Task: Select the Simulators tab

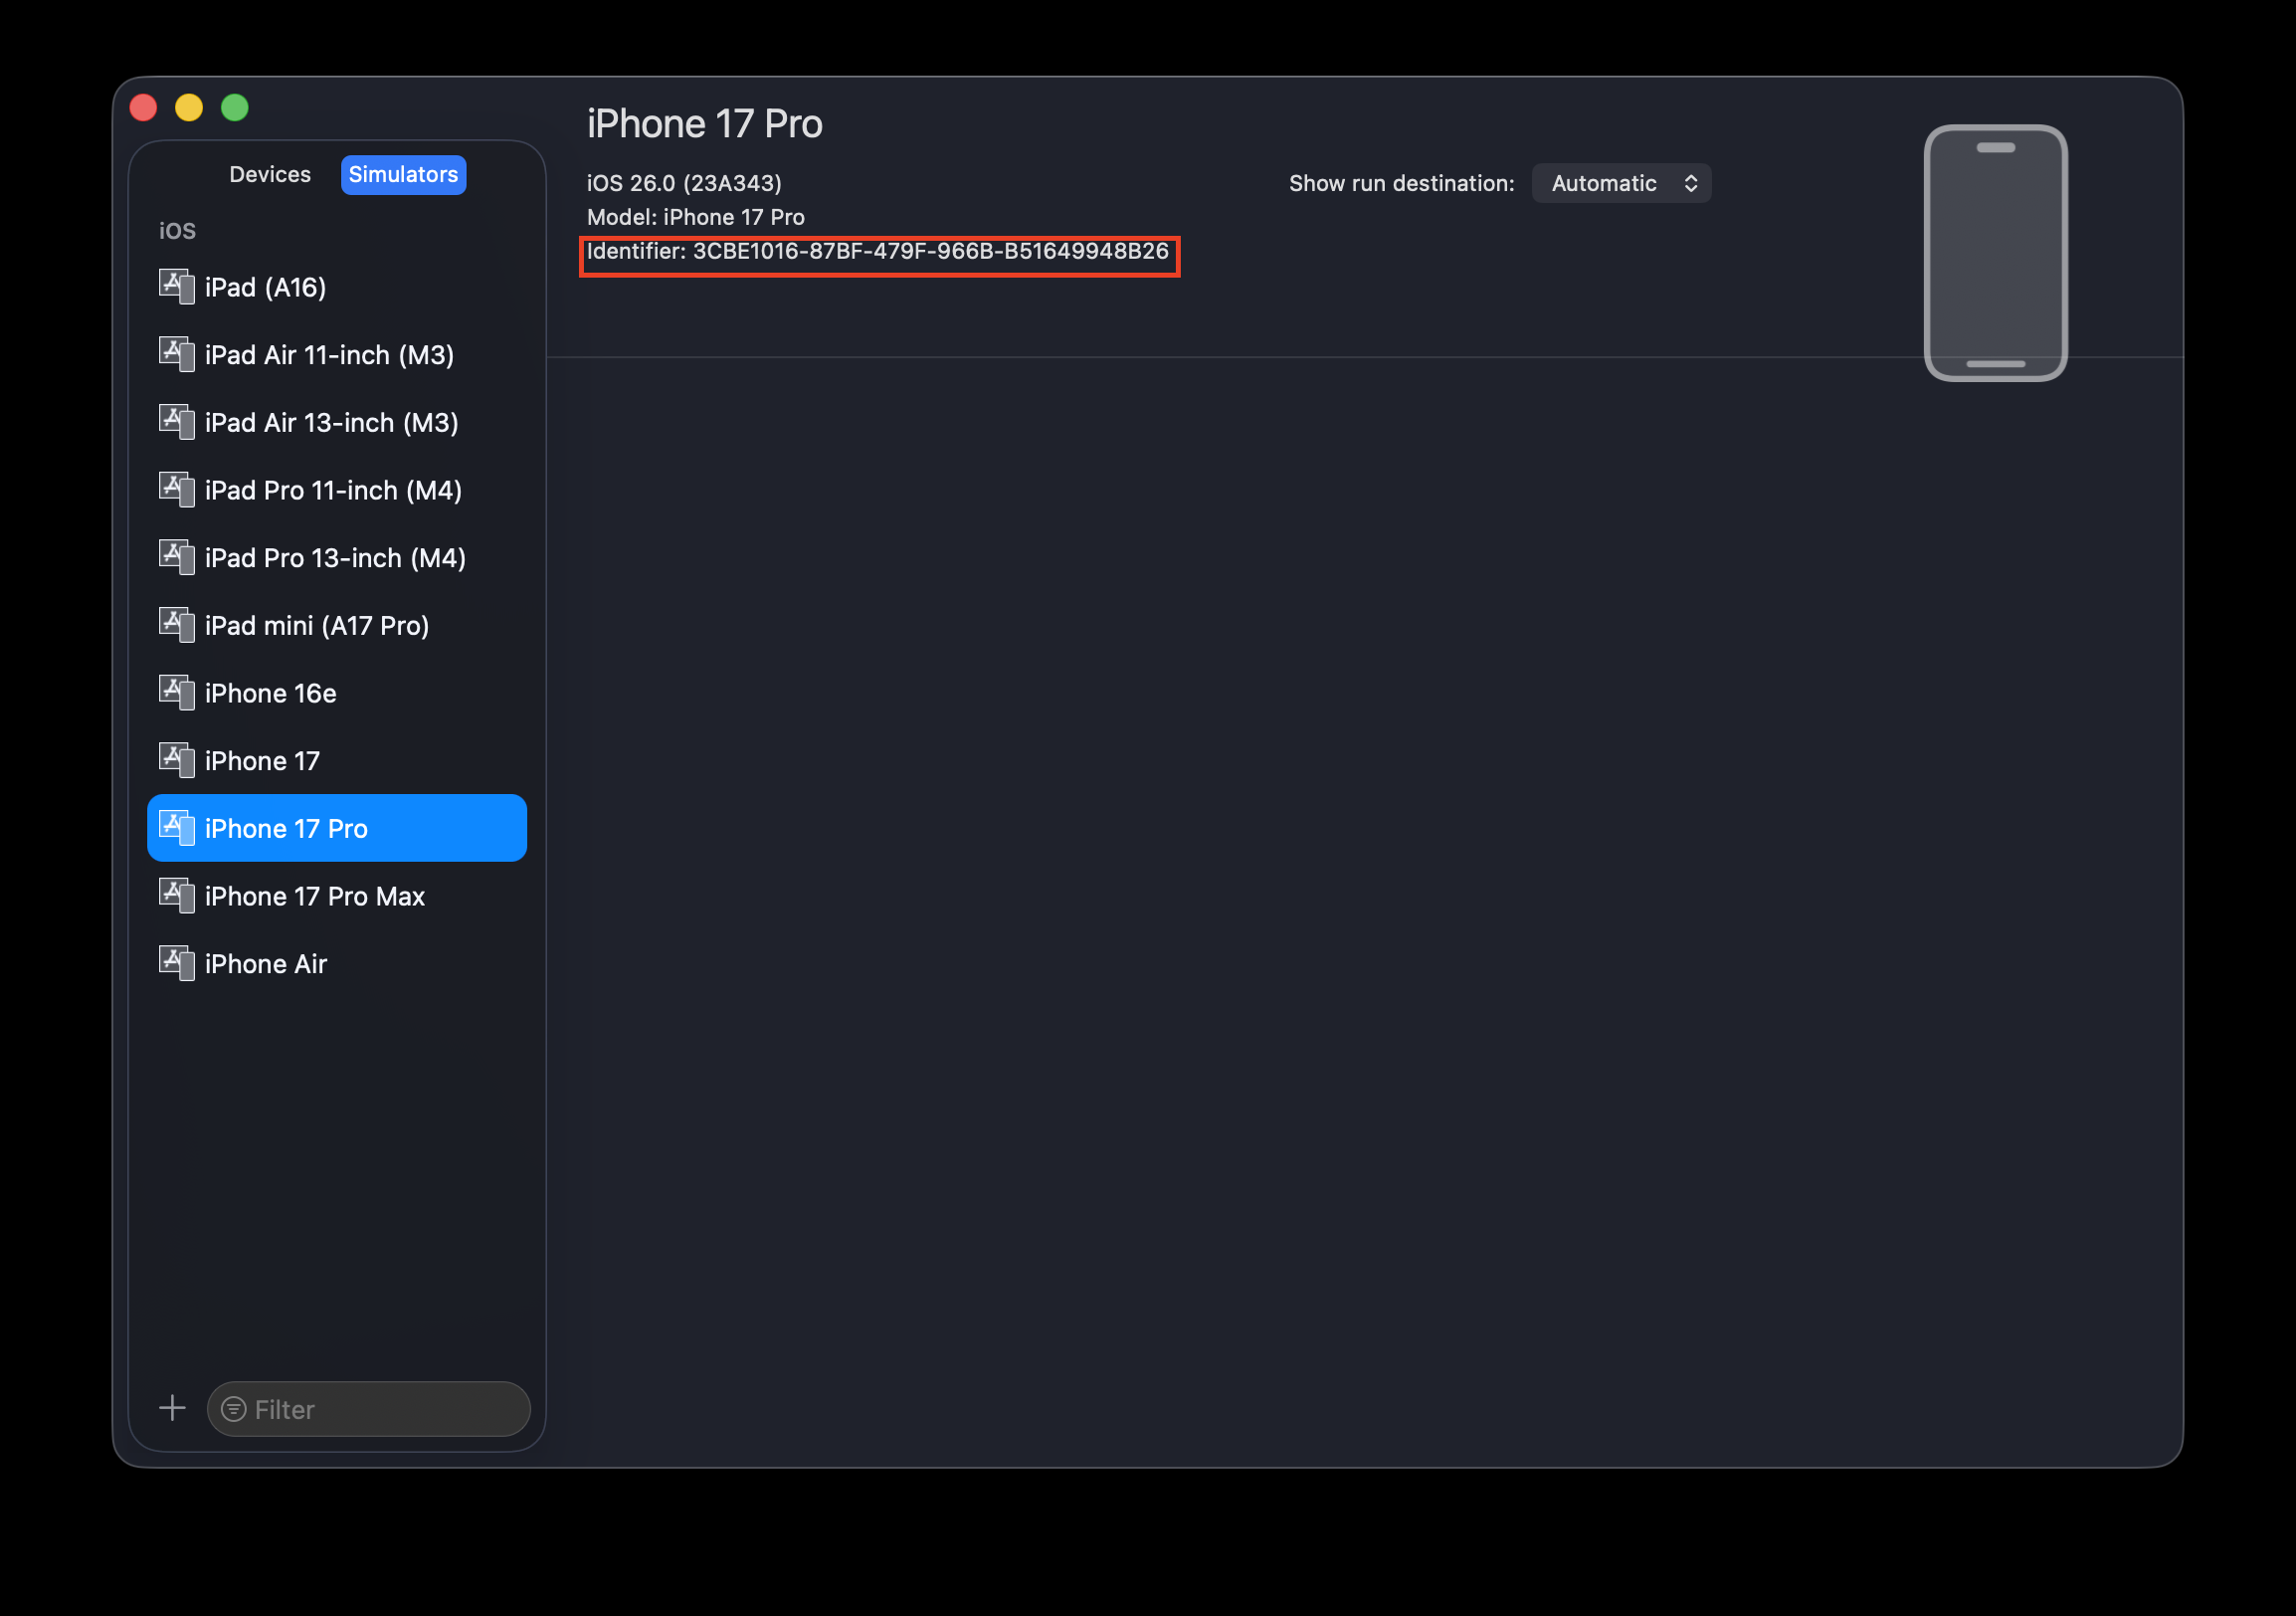Action: (x=403, y=175)
